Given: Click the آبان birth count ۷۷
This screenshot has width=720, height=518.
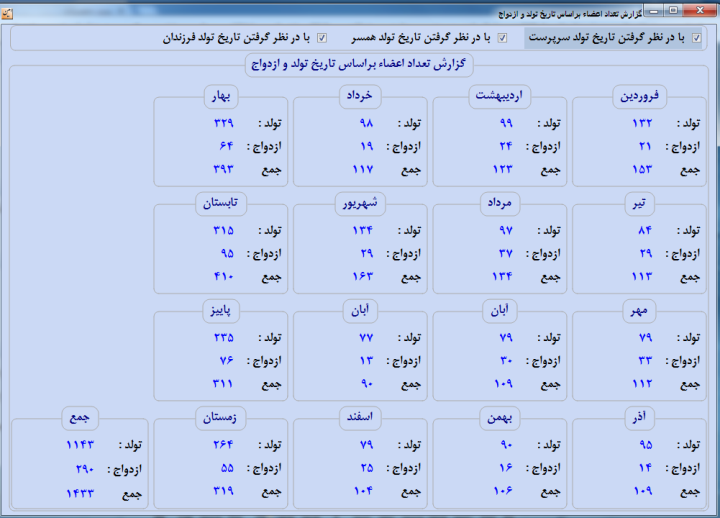Looking at the screenshot, I should tap(366, 338).
